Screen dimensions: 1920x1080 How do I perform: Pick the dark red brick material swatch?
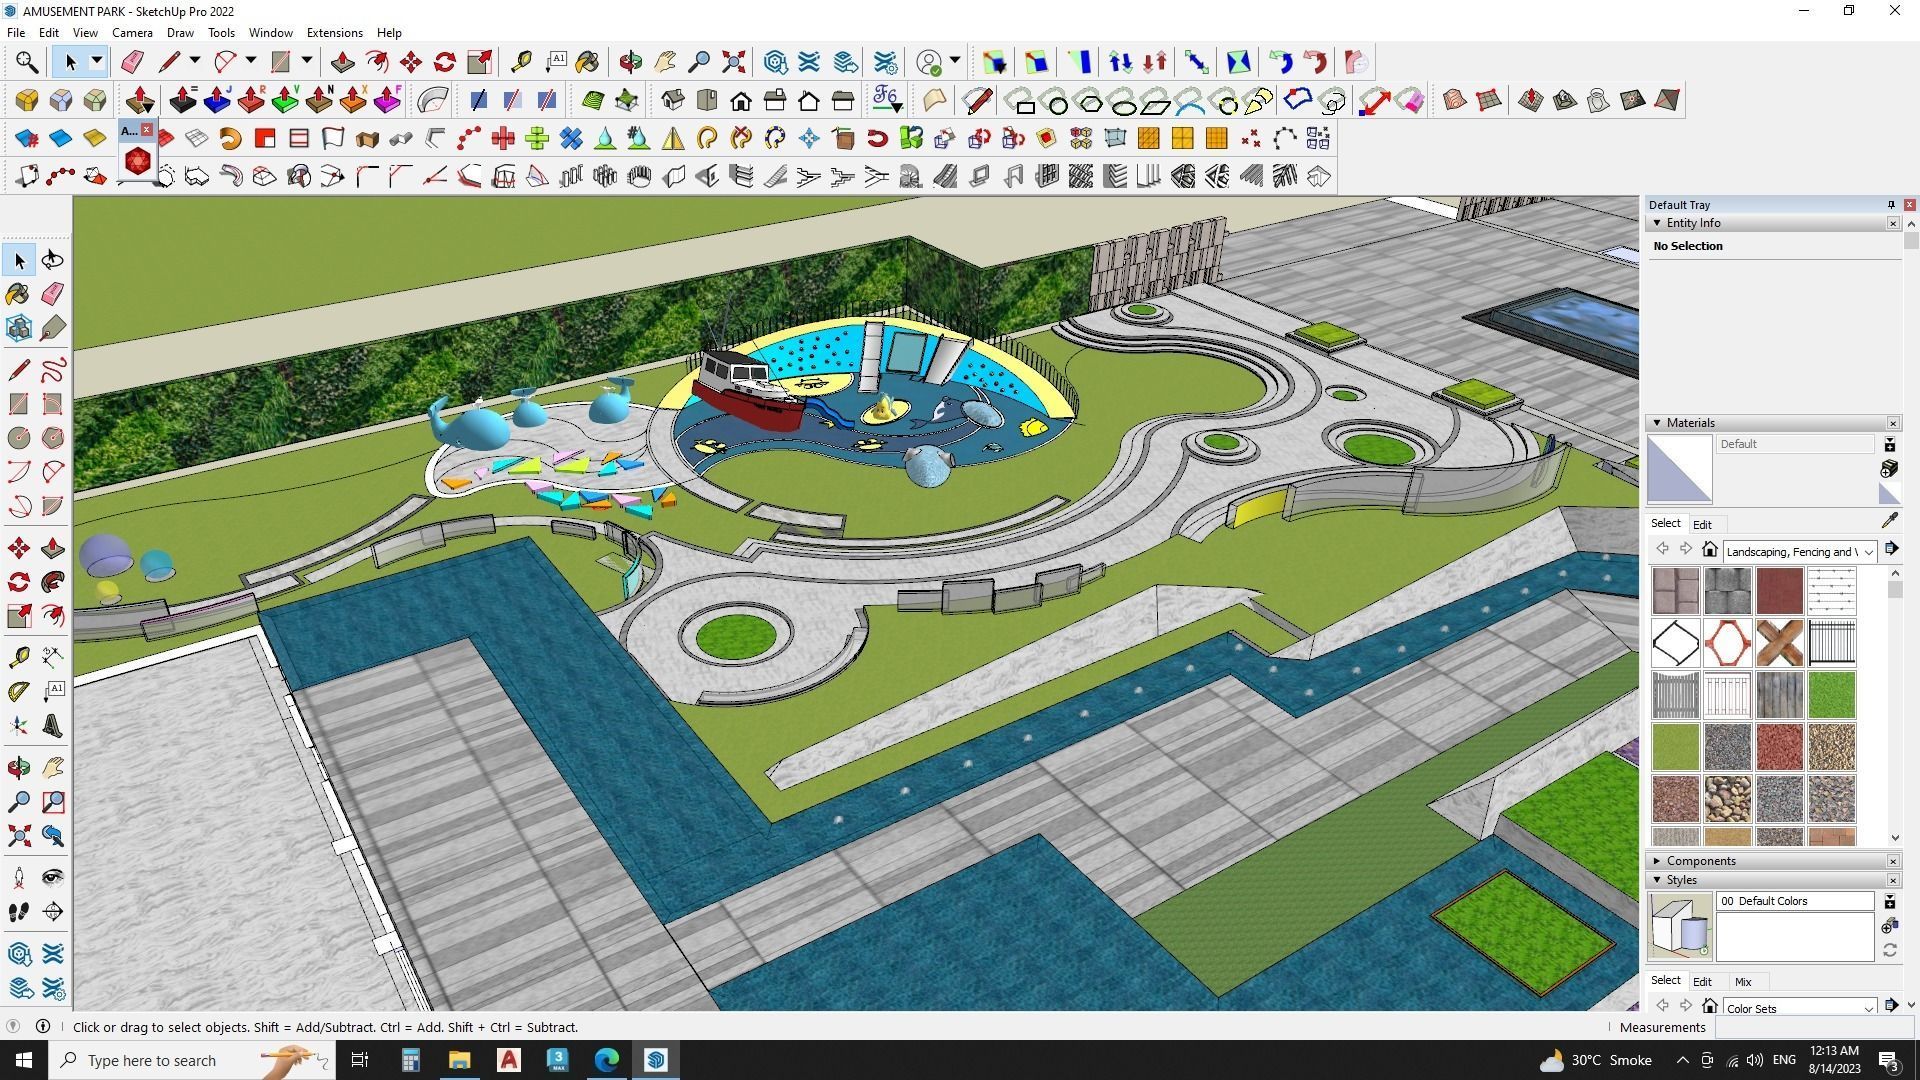(x=1779, y=590)
